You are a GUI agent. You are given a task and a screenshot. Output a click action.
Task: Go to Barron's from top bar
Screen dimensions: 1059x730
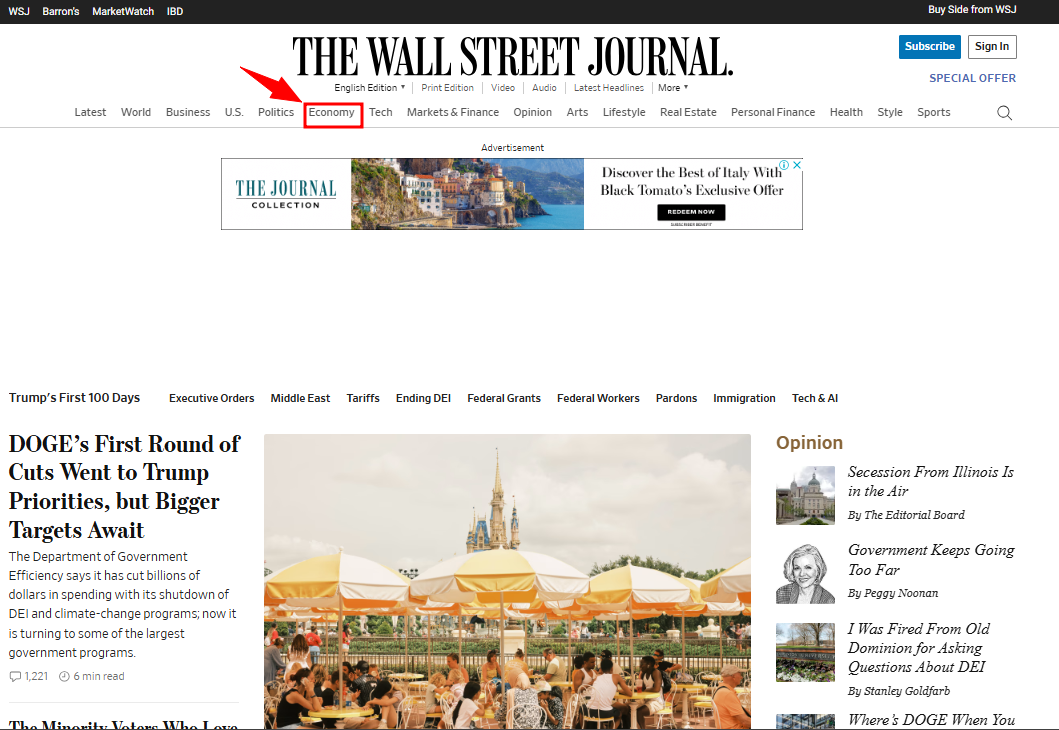tap(61, 11)
